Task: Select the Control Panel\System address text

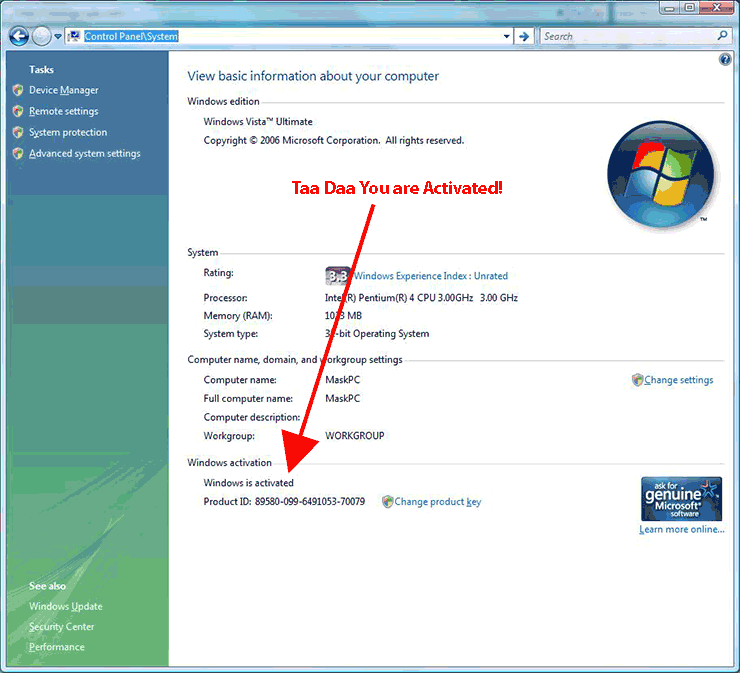Action: coord(131,36)
